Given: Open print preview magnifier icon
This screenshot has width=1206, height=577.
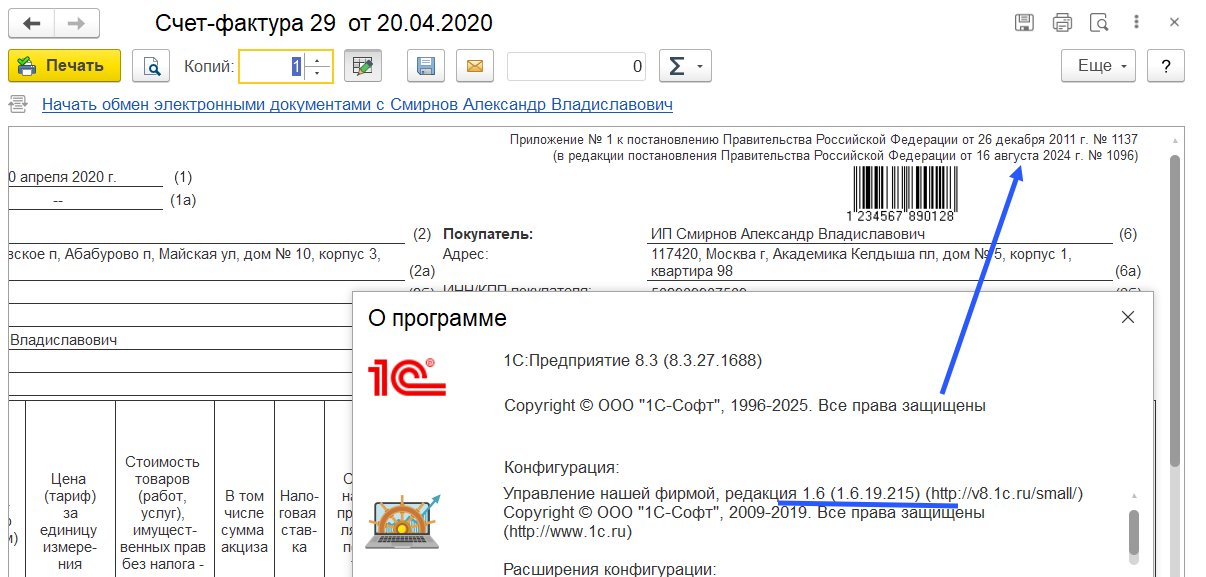Looking at the screenshot, I should point(152,66).
